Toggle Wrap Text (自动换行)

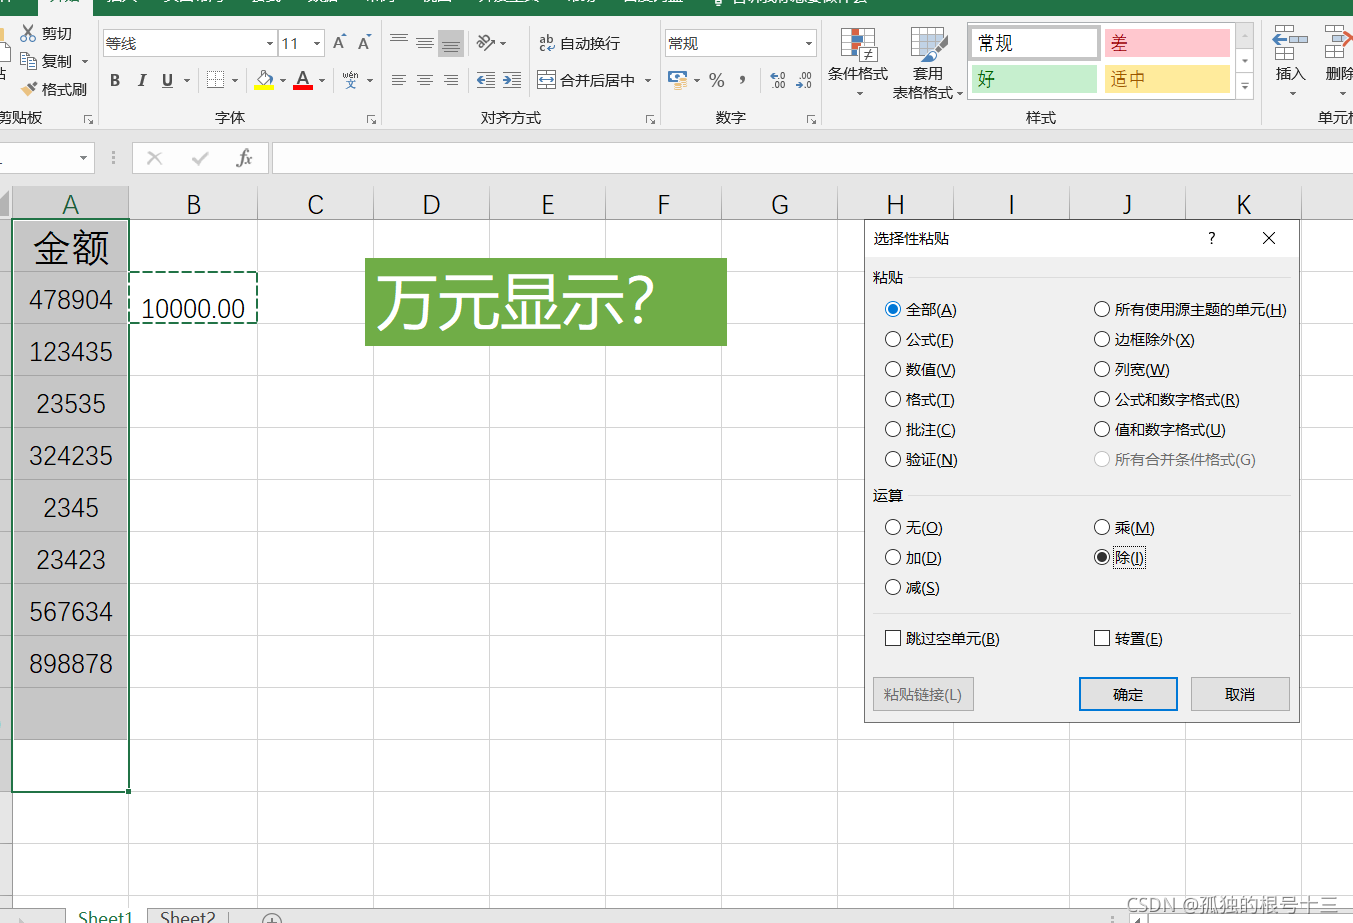coord(579,43)
